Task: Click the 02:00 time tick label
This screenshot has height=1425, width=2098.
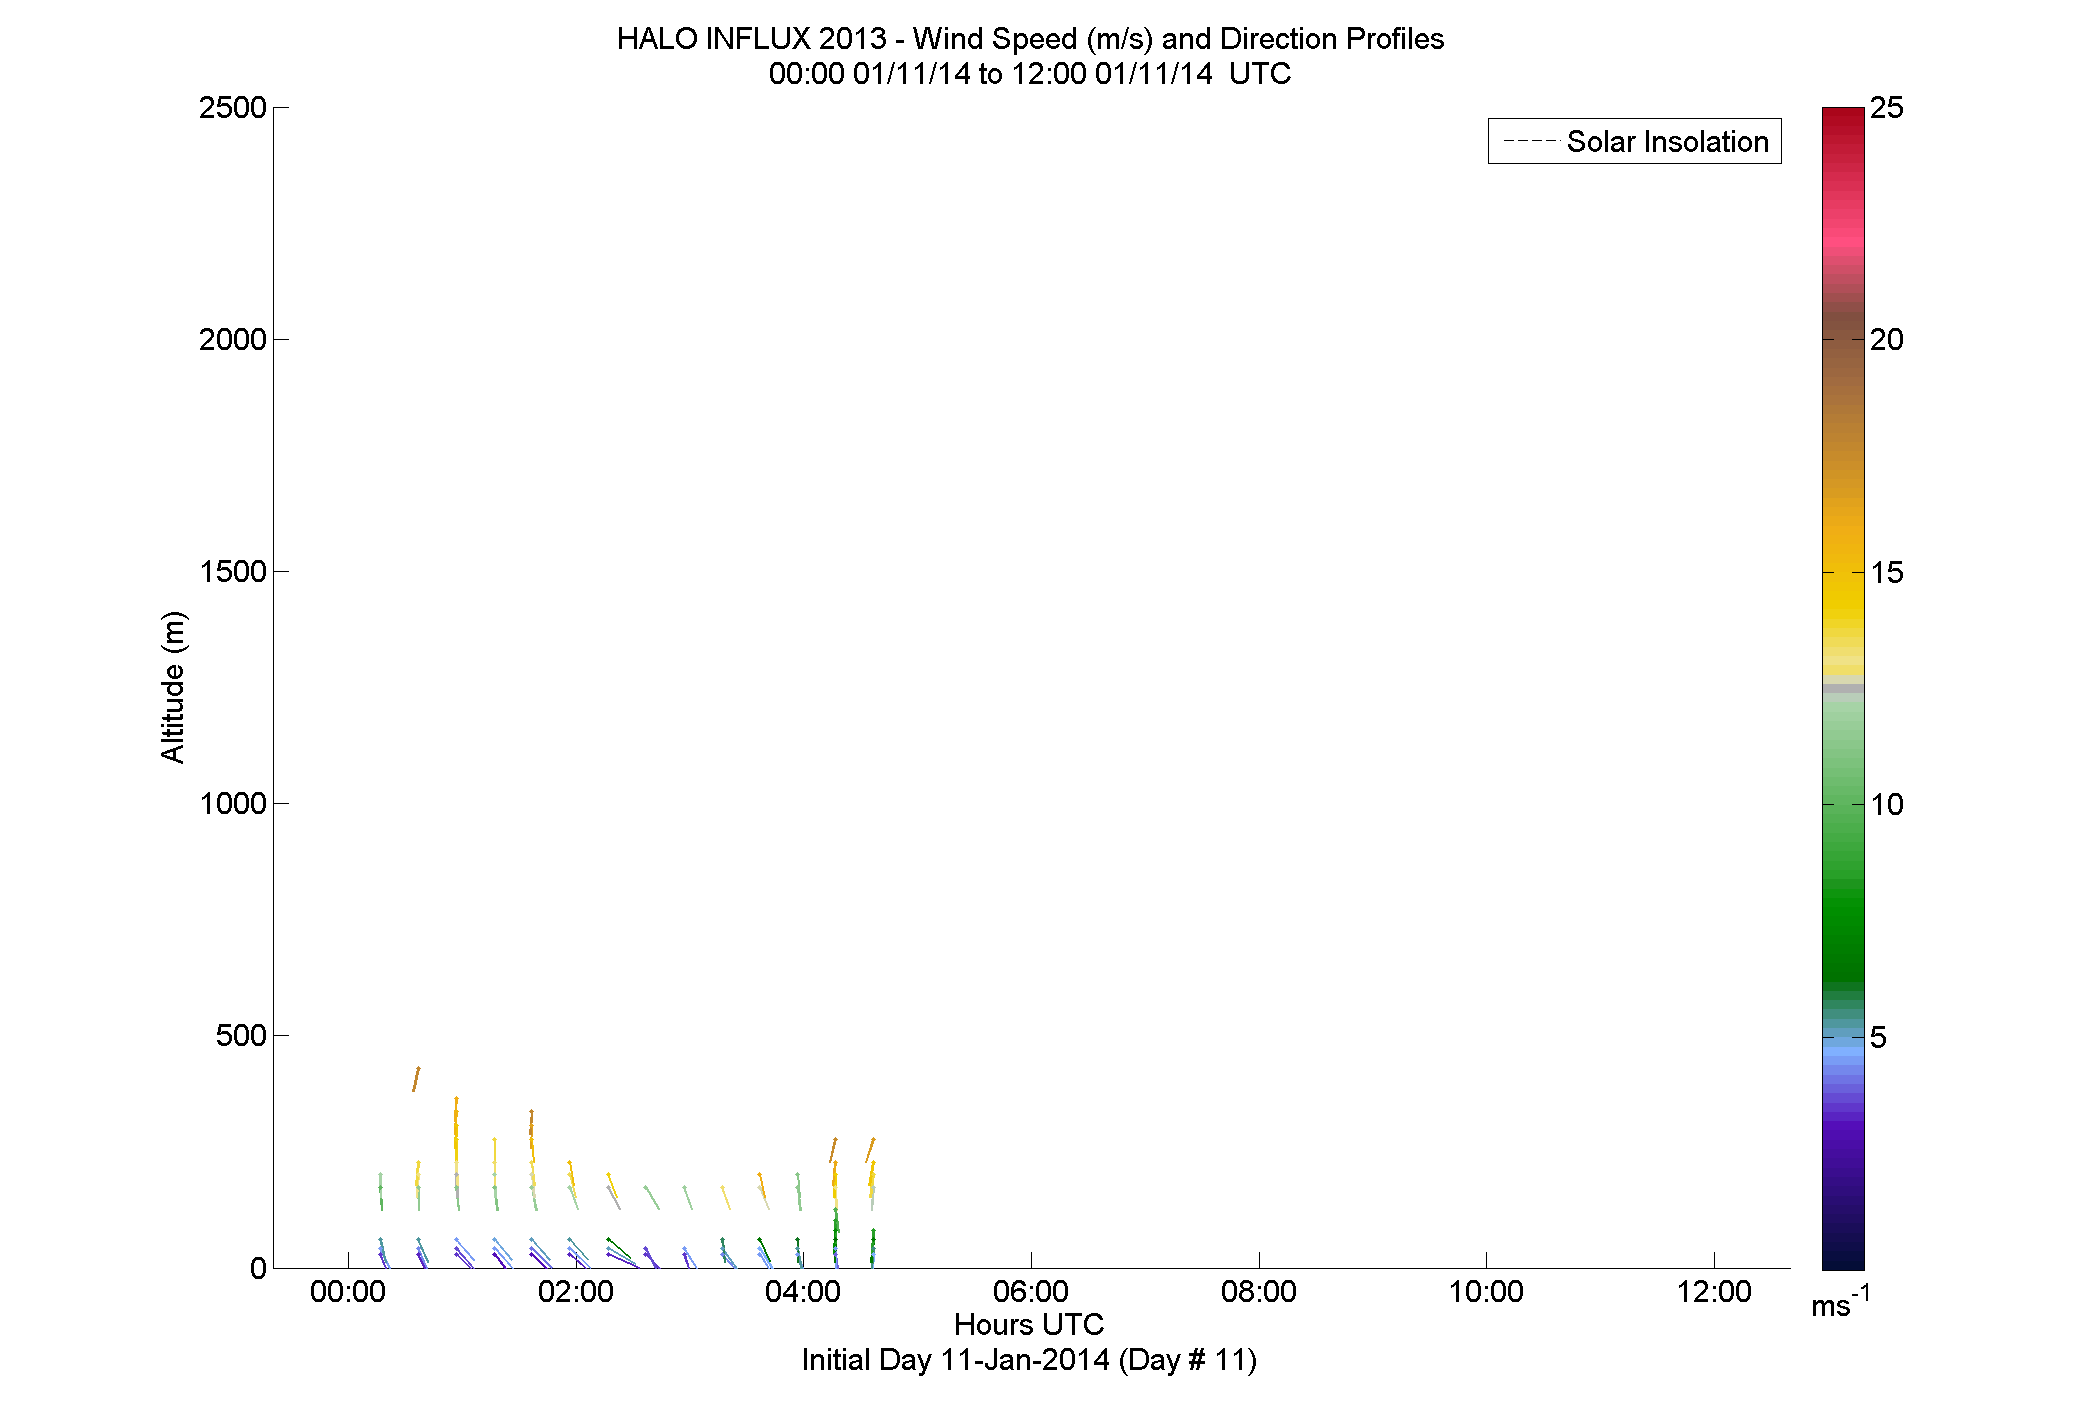Action: point(576,1291)
